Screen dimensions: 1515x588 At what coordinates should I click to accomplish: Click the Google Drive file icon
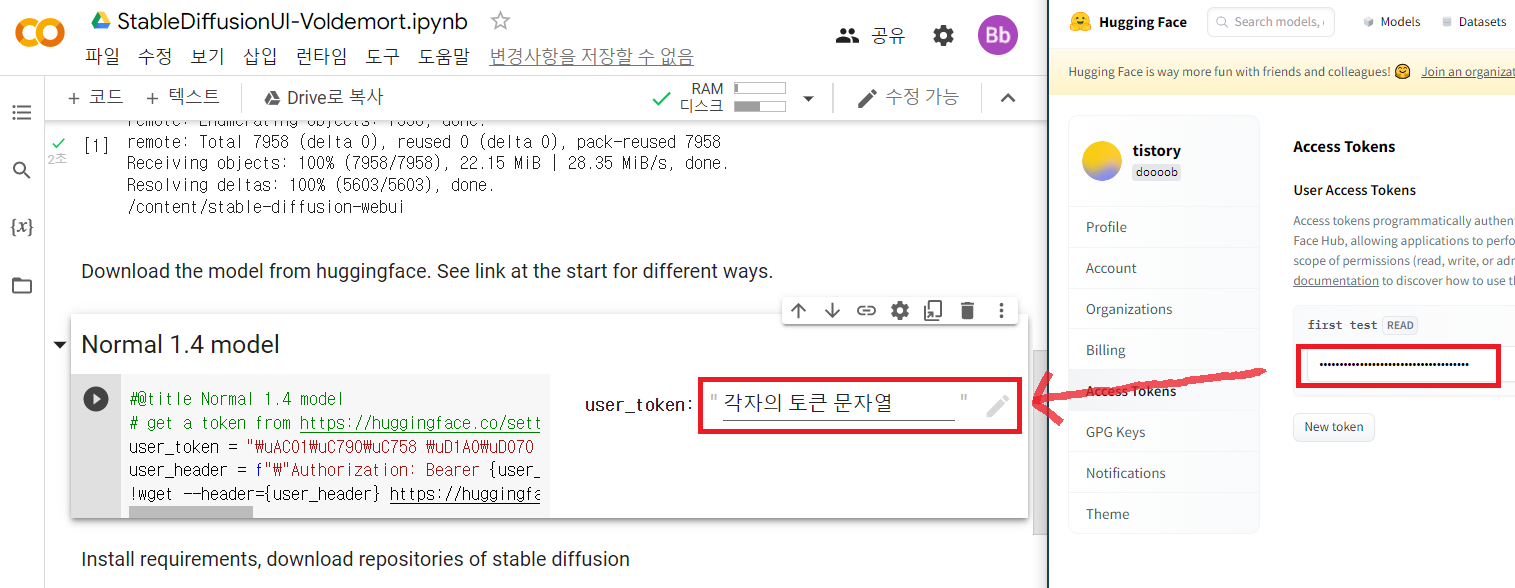(x=100, y=21)
